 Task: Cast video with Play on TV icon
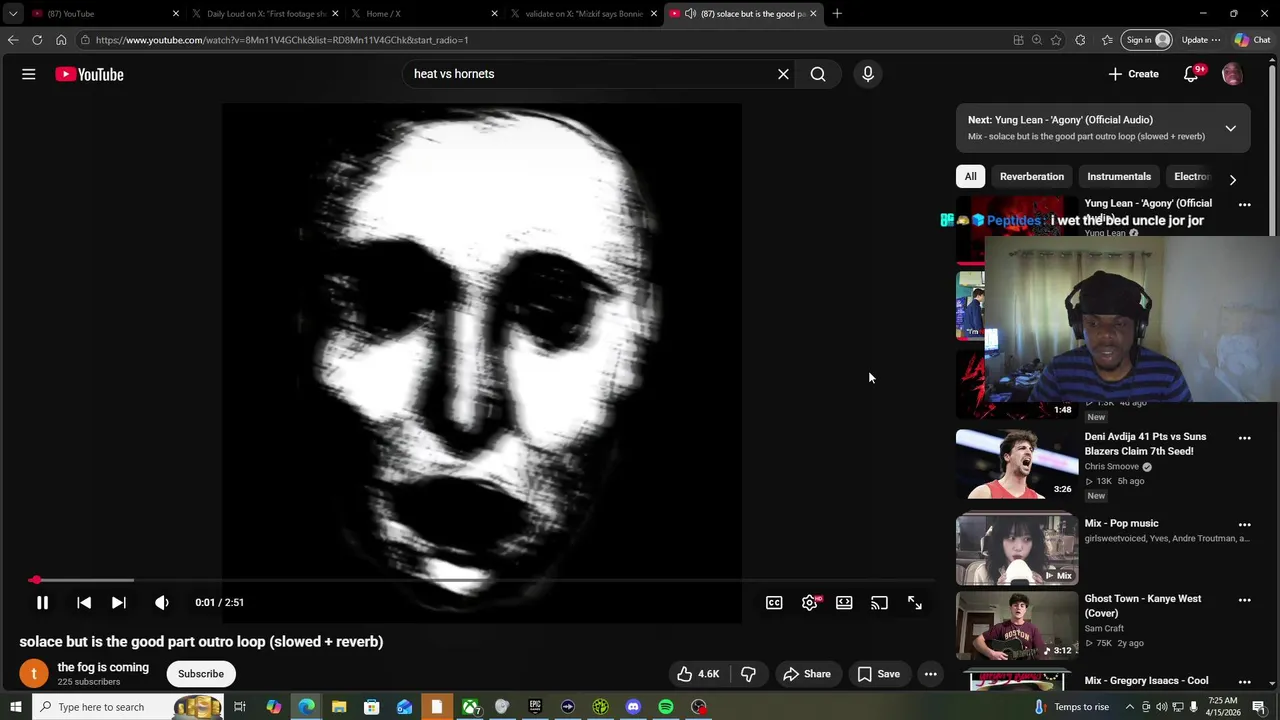[879, 602]
